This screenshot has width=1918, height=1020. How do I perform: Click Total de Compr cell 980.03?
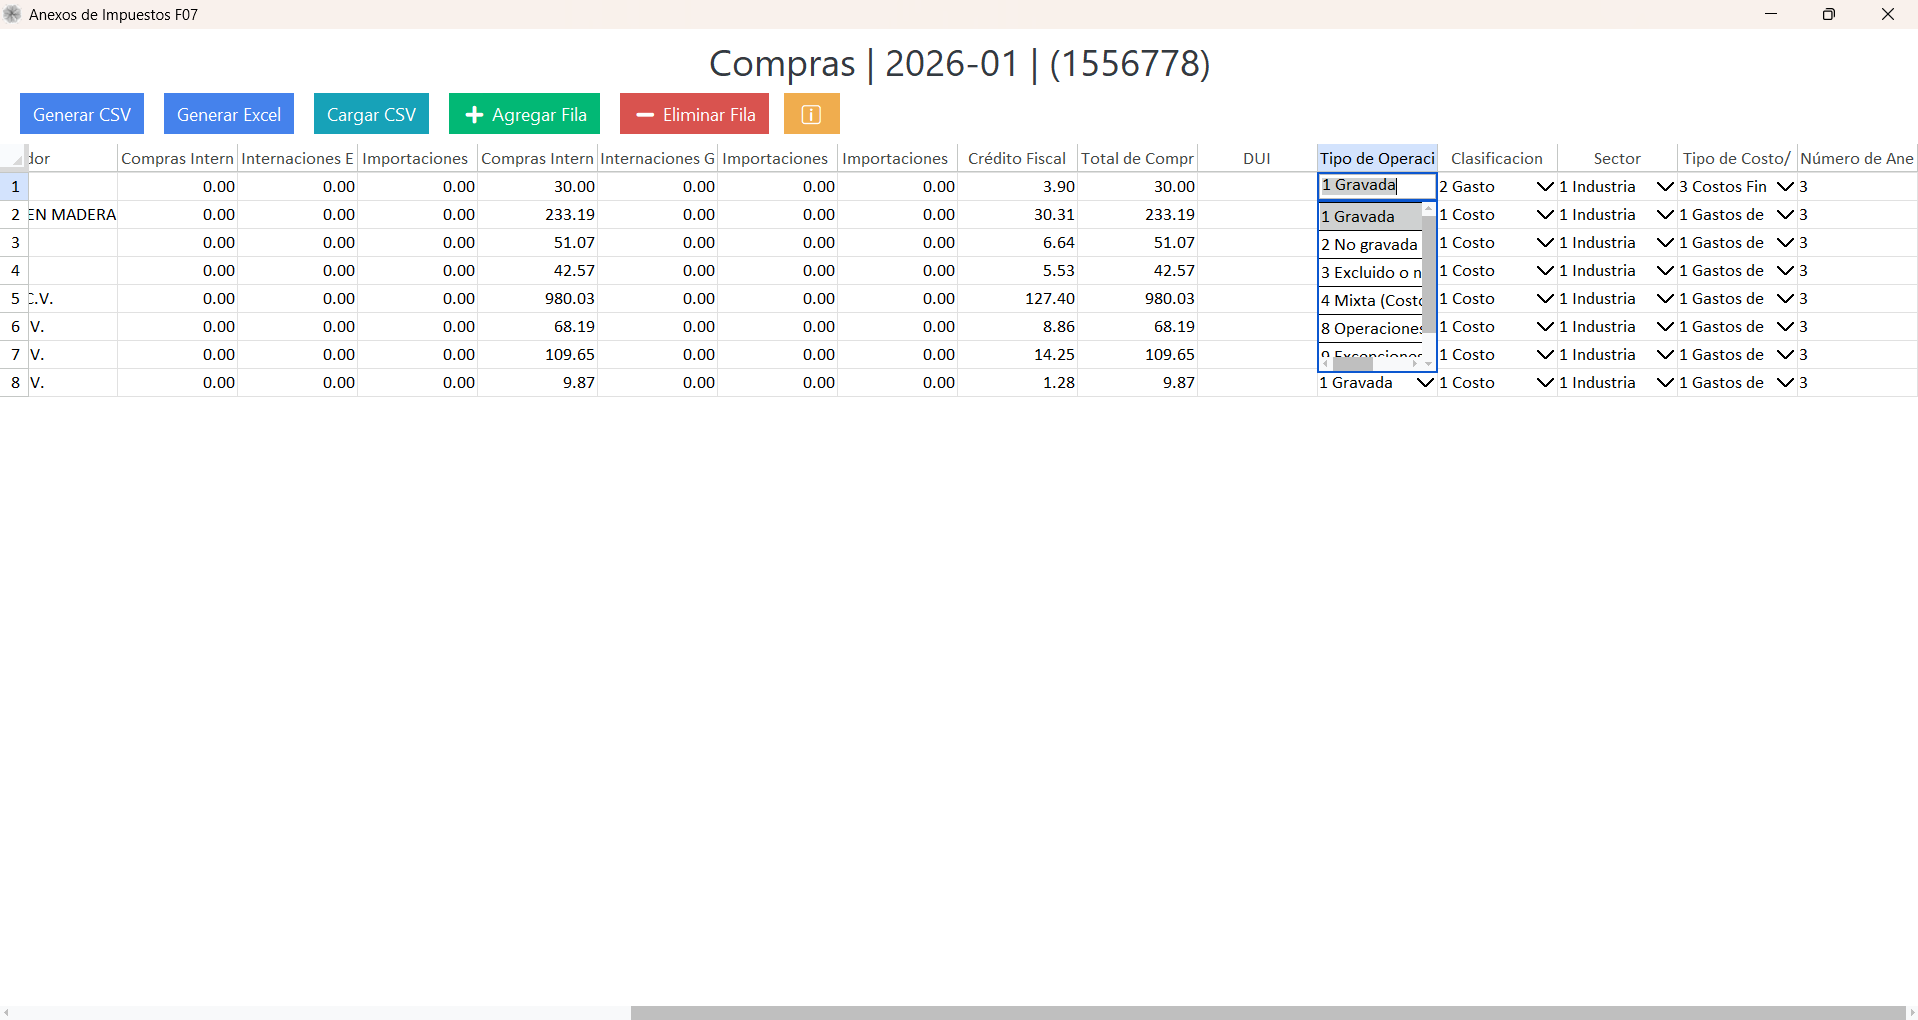coord(1137,299)
